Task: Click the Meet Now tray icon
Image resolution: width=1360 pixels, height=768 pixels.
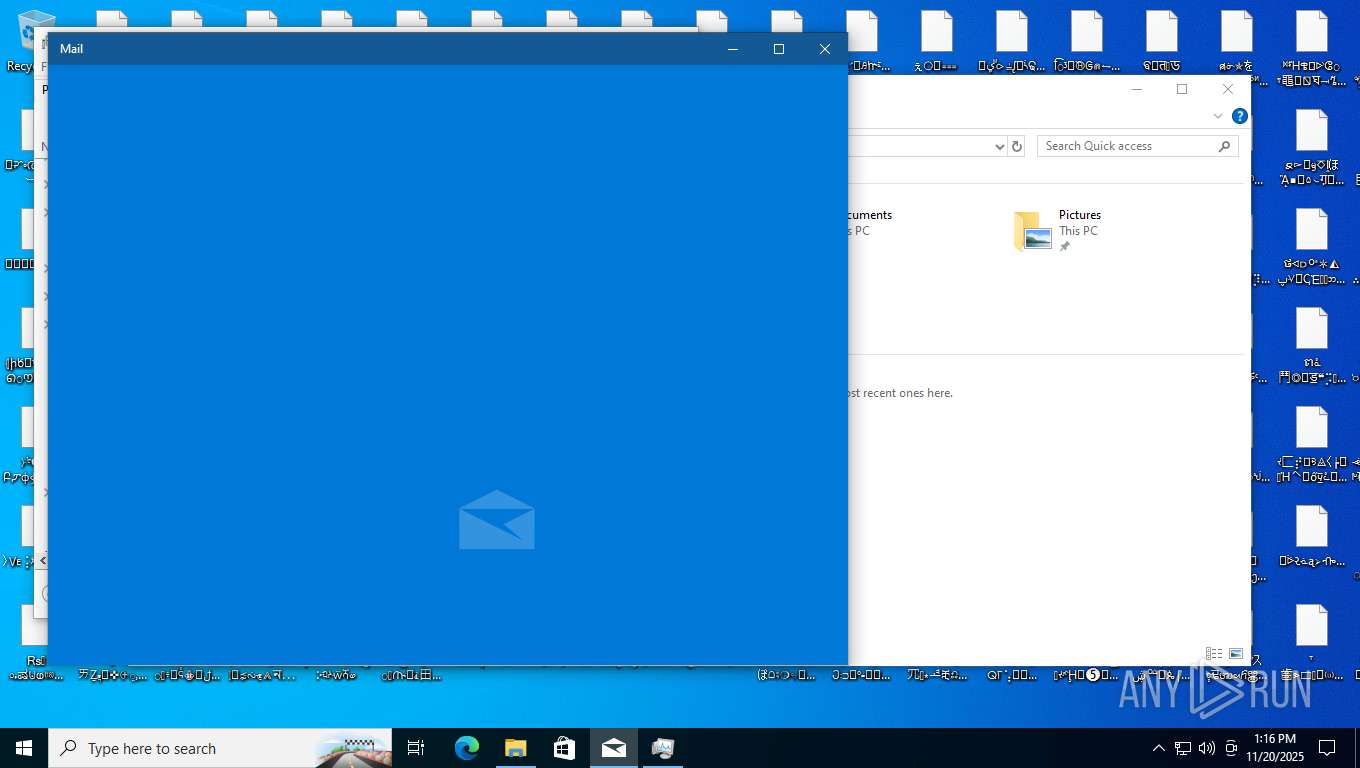Action: point(1231,748)
